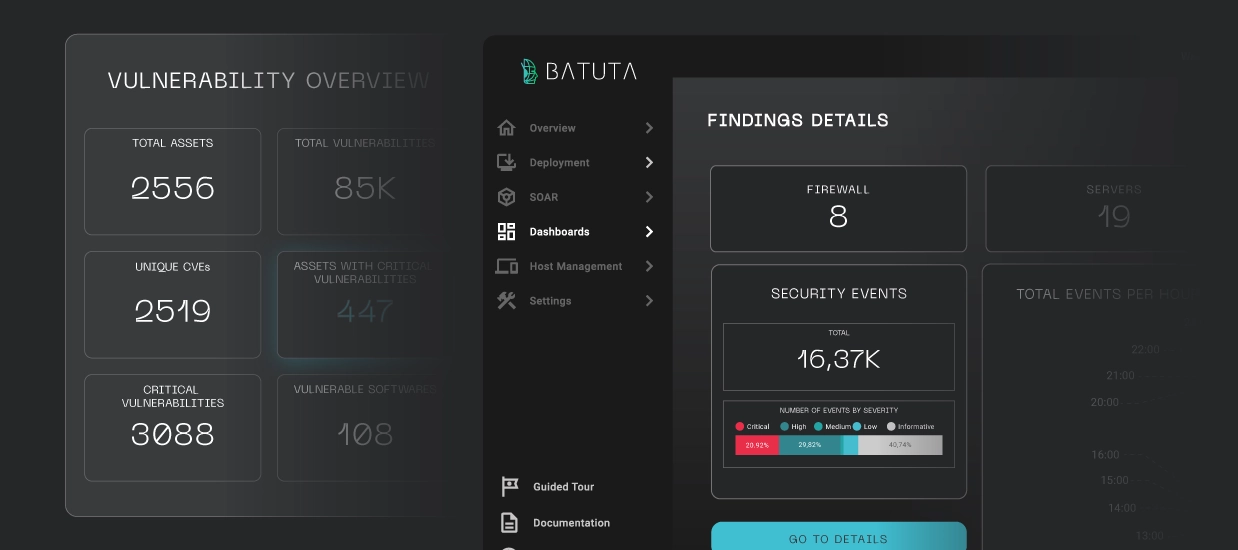Click the Settings tools icon
This screenshot has width=1238, height=550.
pos(506,301)
